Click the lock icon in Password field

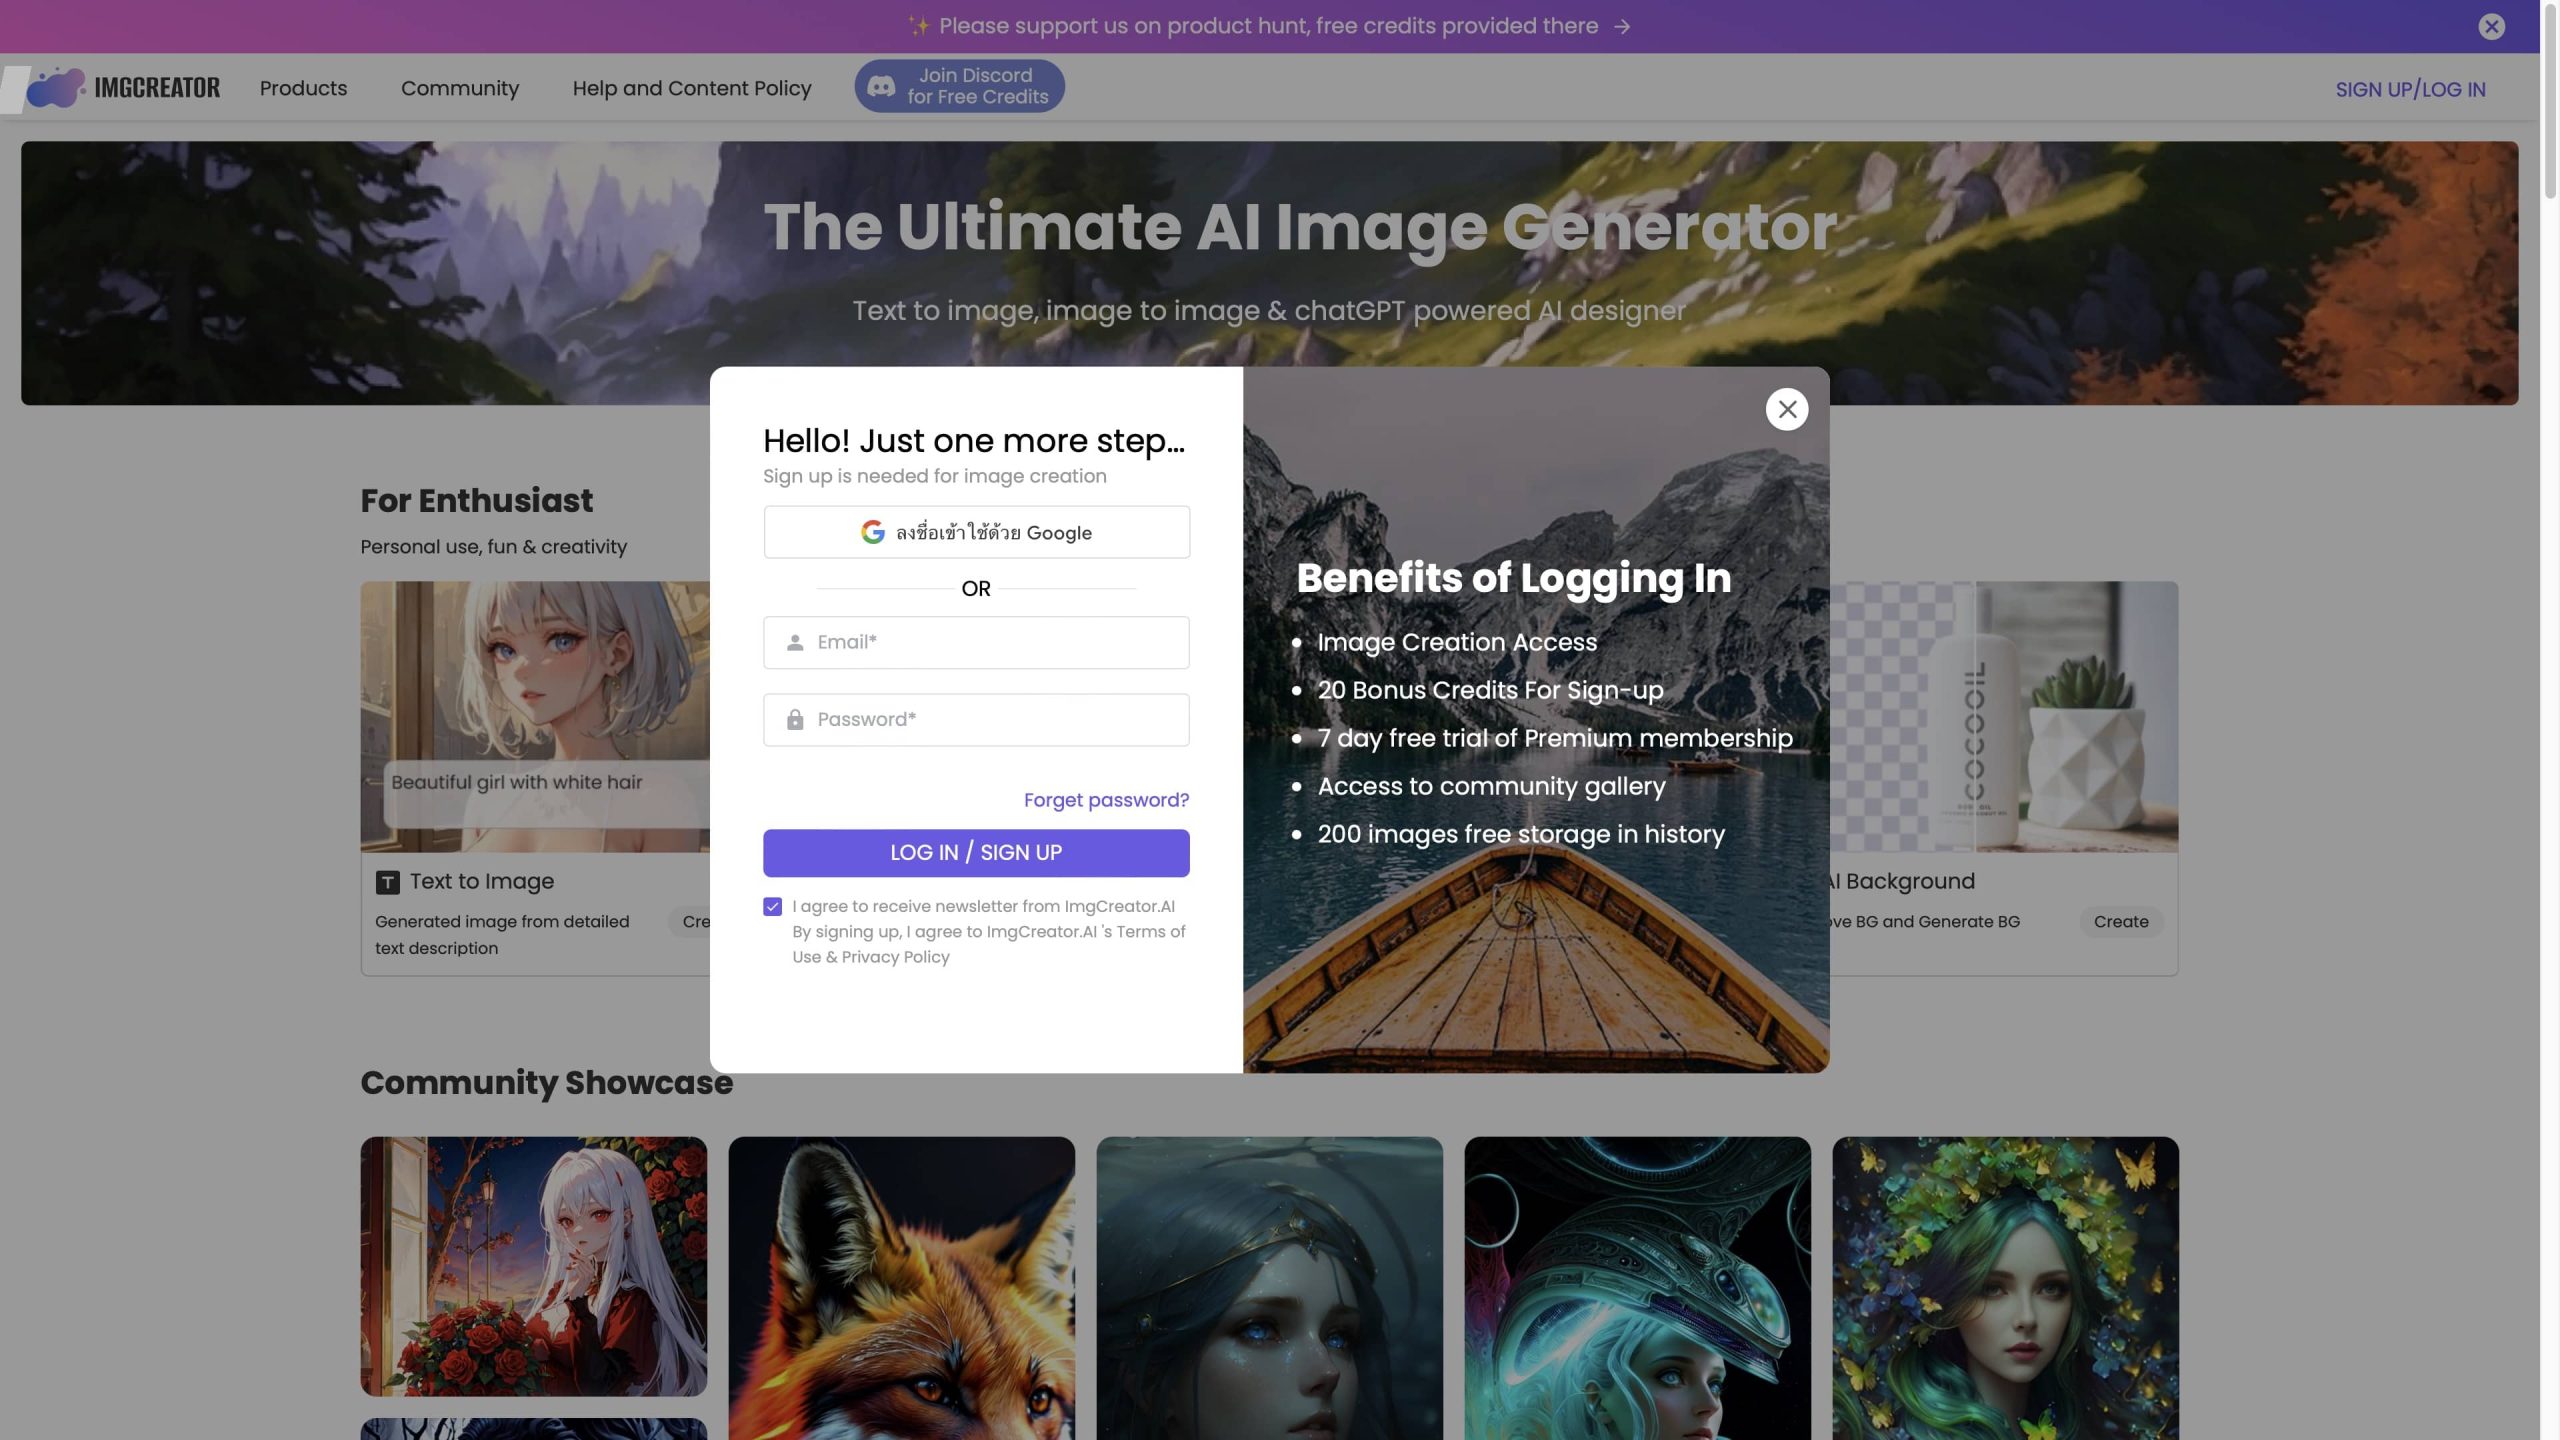[795, 720]
